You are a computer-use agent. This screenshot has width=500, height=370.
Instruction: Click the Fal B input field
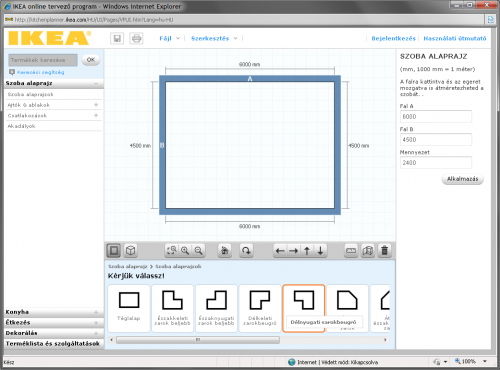tap(436, 140)
